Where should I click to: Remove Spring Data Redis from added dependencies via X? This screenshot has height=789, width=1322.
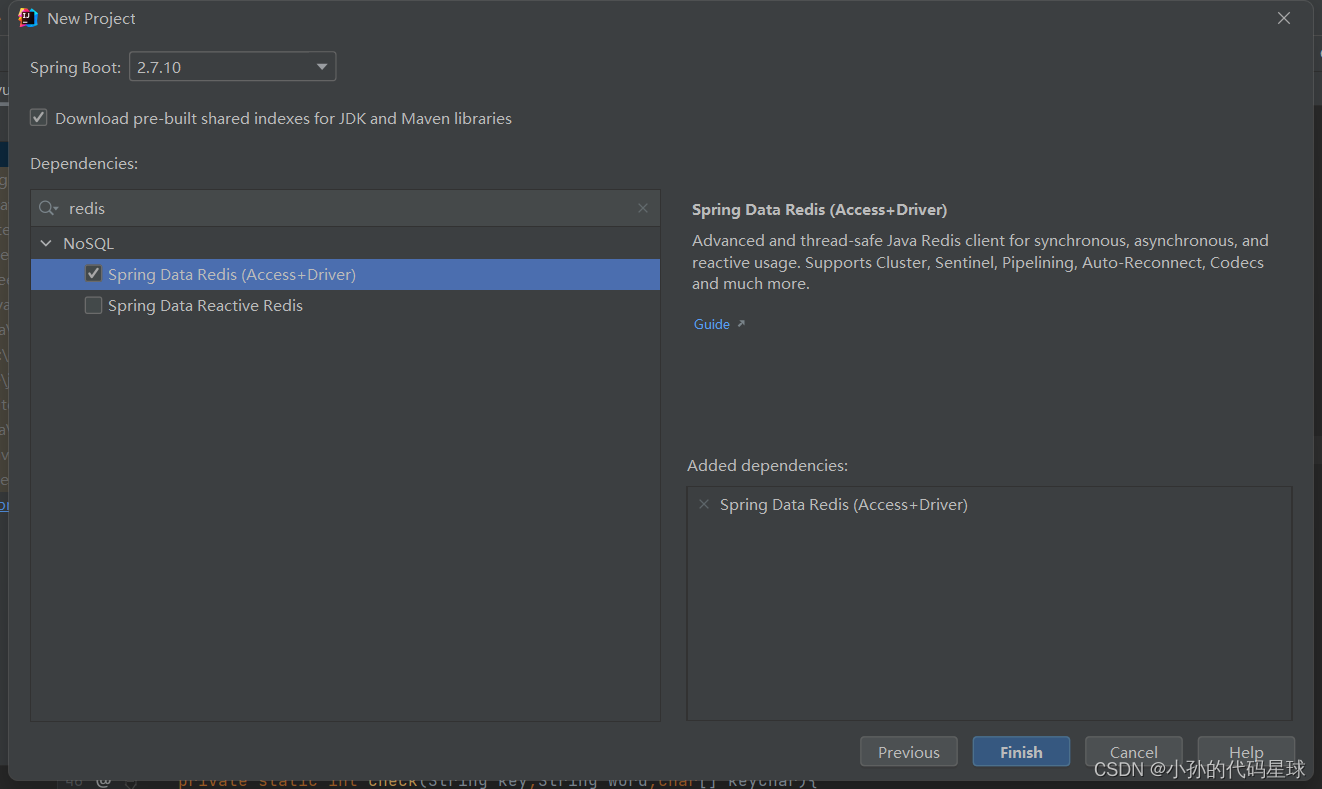704,504
